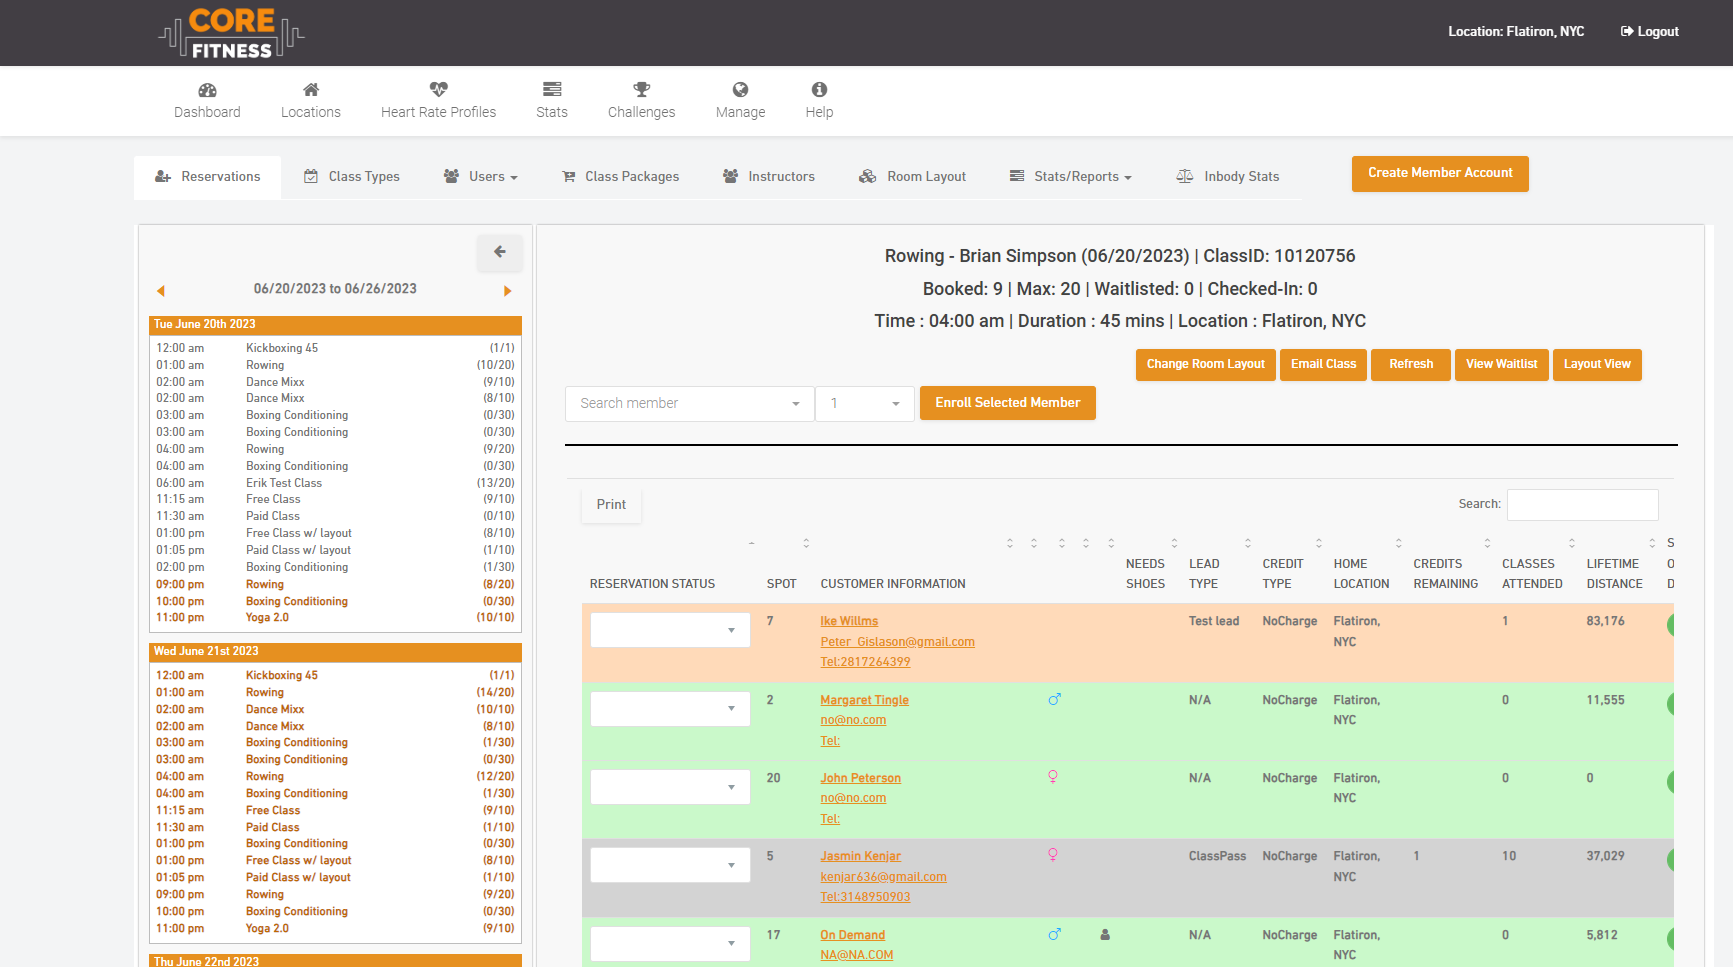Print the class roster
Screen dimensions: 1733x967
click(611, 505)
